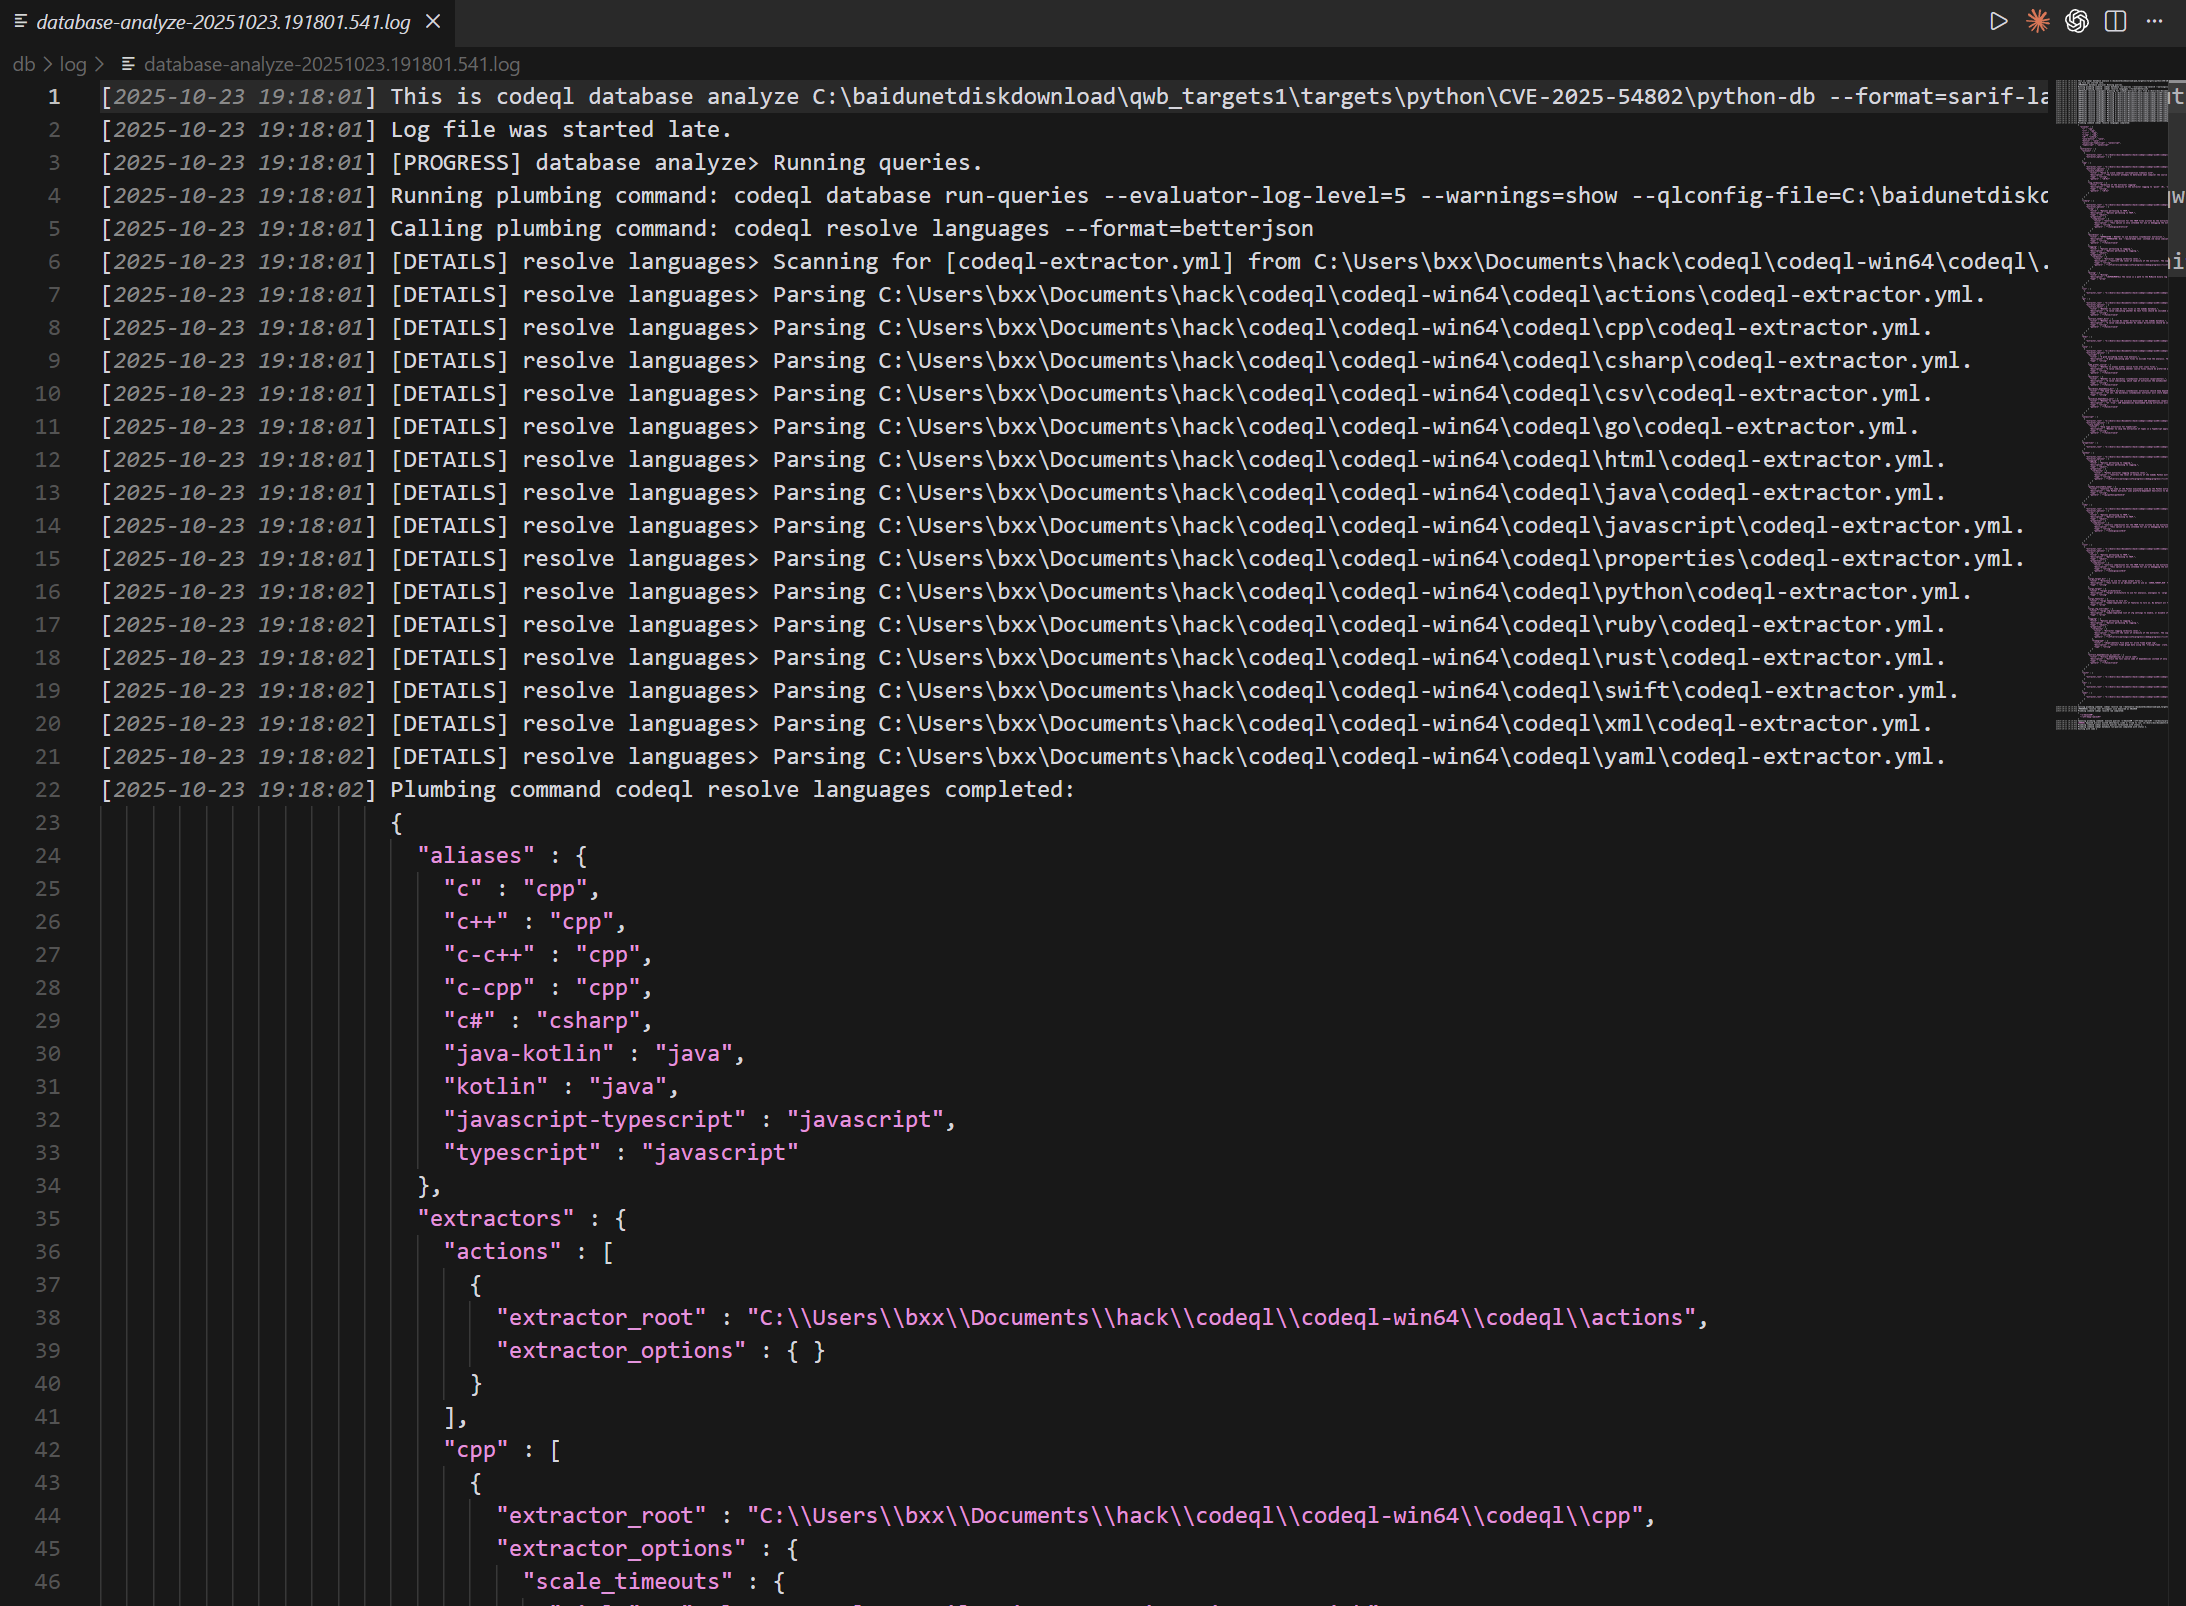Select line number 22 in gutter
Image resolution: width=2186 pixels, height=1606 pixels.
[48, 790]
